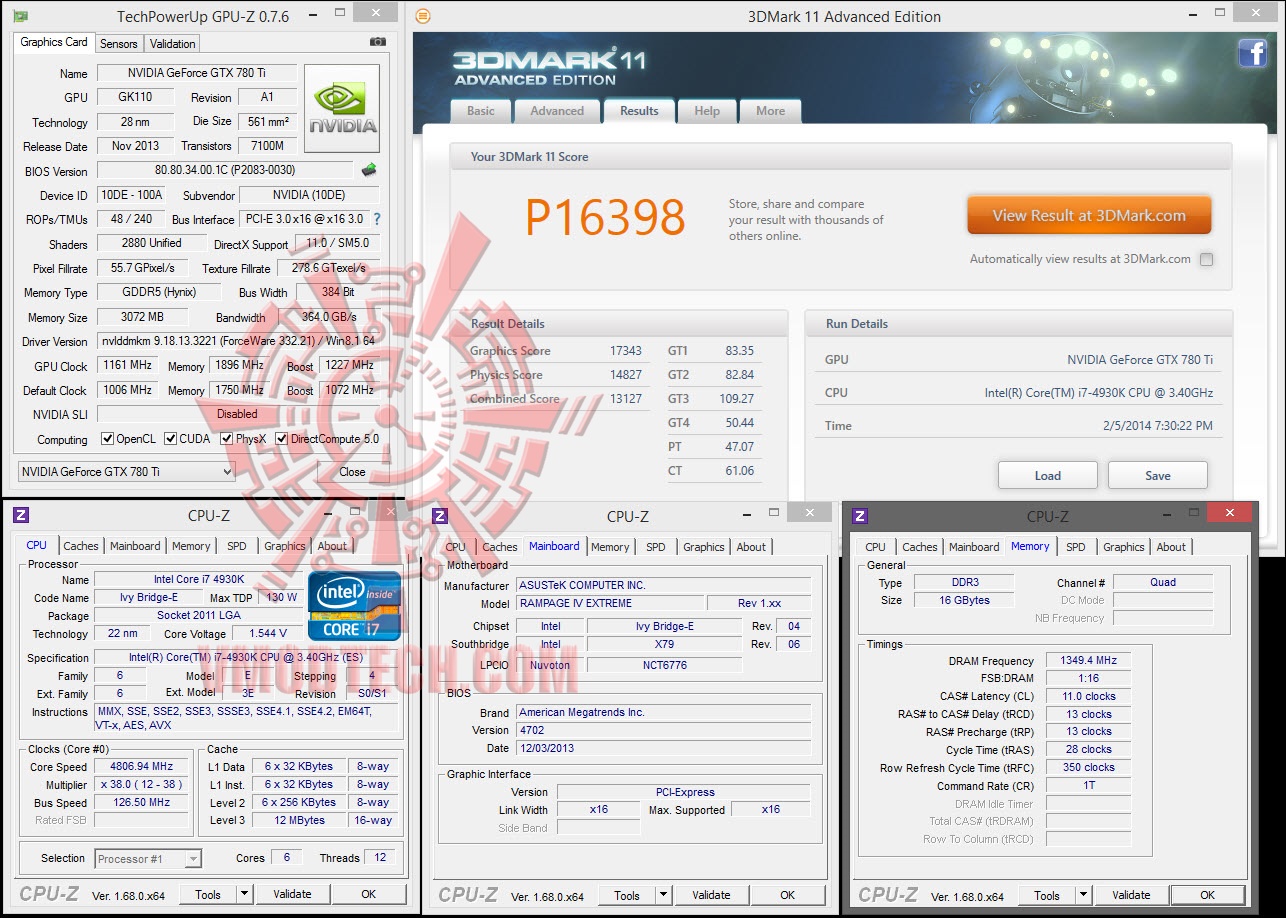The height and width of the screenshot is (918, 1286).
Task: Click the BIOS save chip icon in GPU-Z
Action: click(369, 170)
